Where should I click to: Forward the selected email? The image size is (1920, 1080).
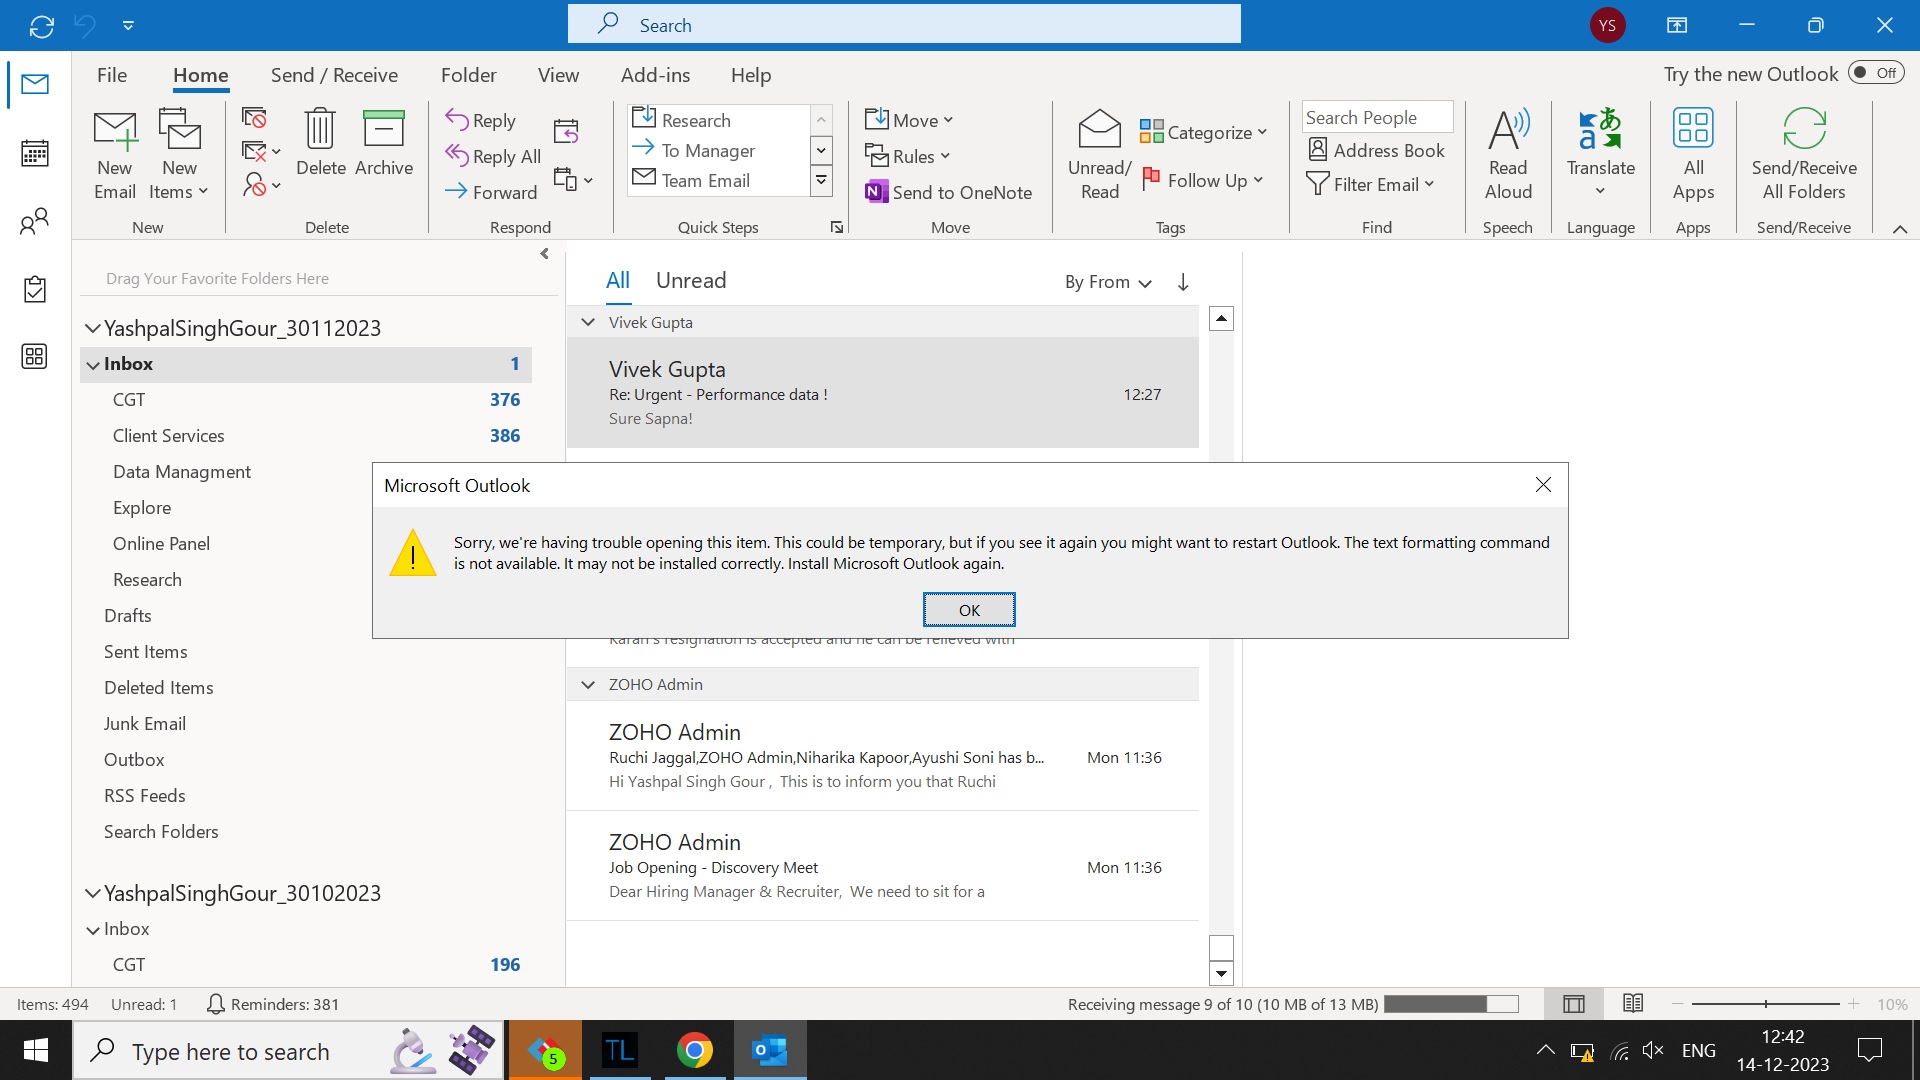[x=491, y=192]
